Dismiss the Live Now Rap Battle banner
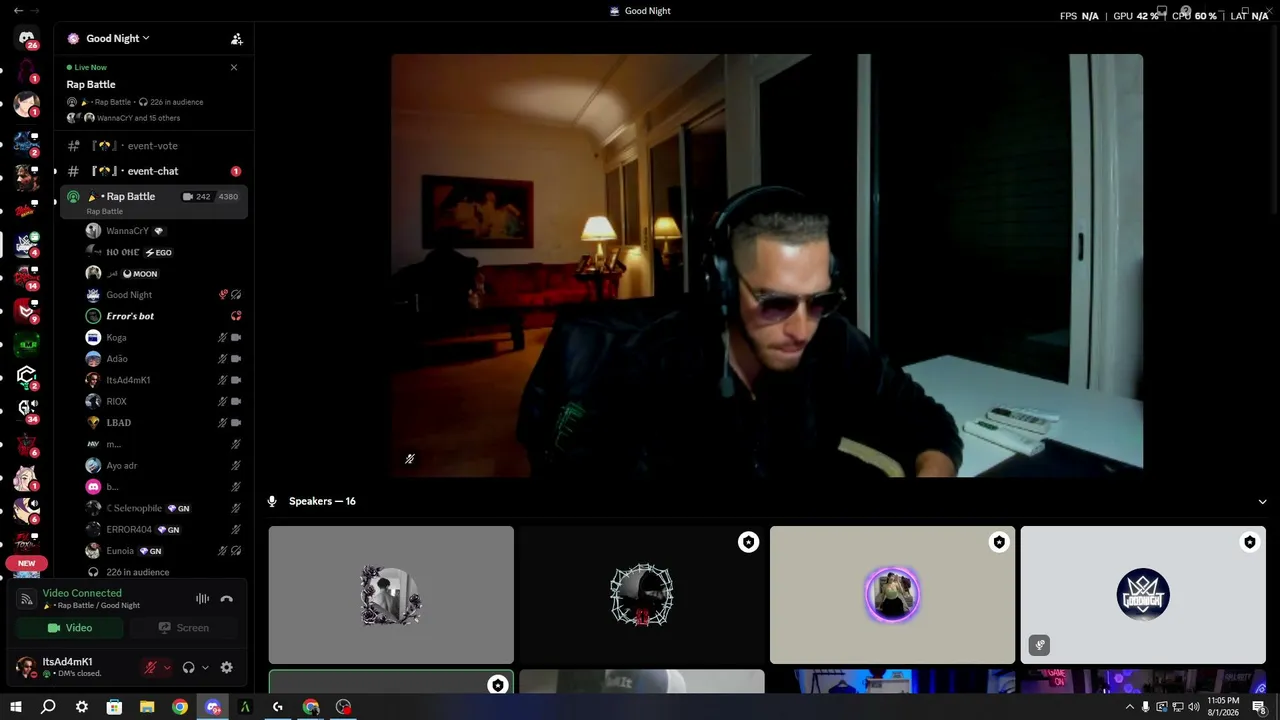The width and height of the screenshot is (1280, 720). [234, 67]
